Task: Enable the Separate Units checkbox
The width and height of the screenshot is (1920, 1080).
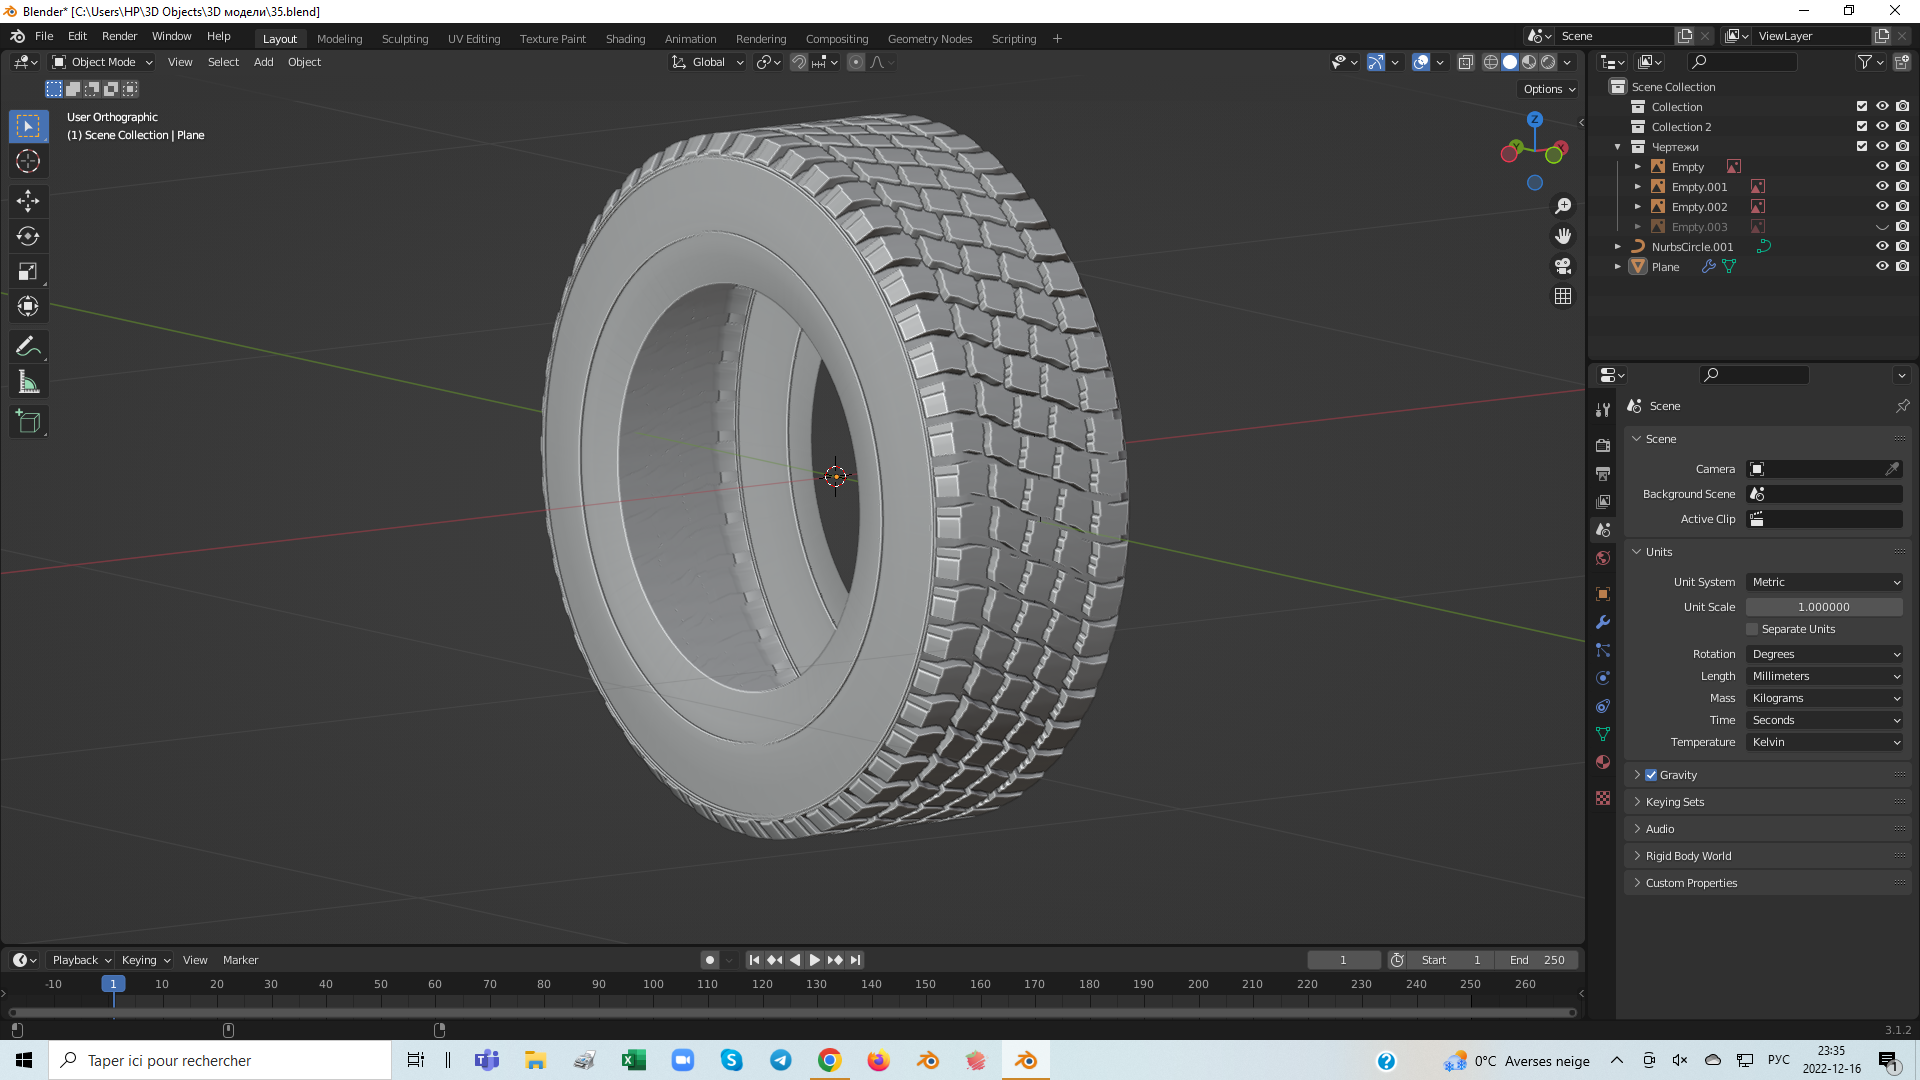Action: pyautogui.click(x=1752, y=629)
